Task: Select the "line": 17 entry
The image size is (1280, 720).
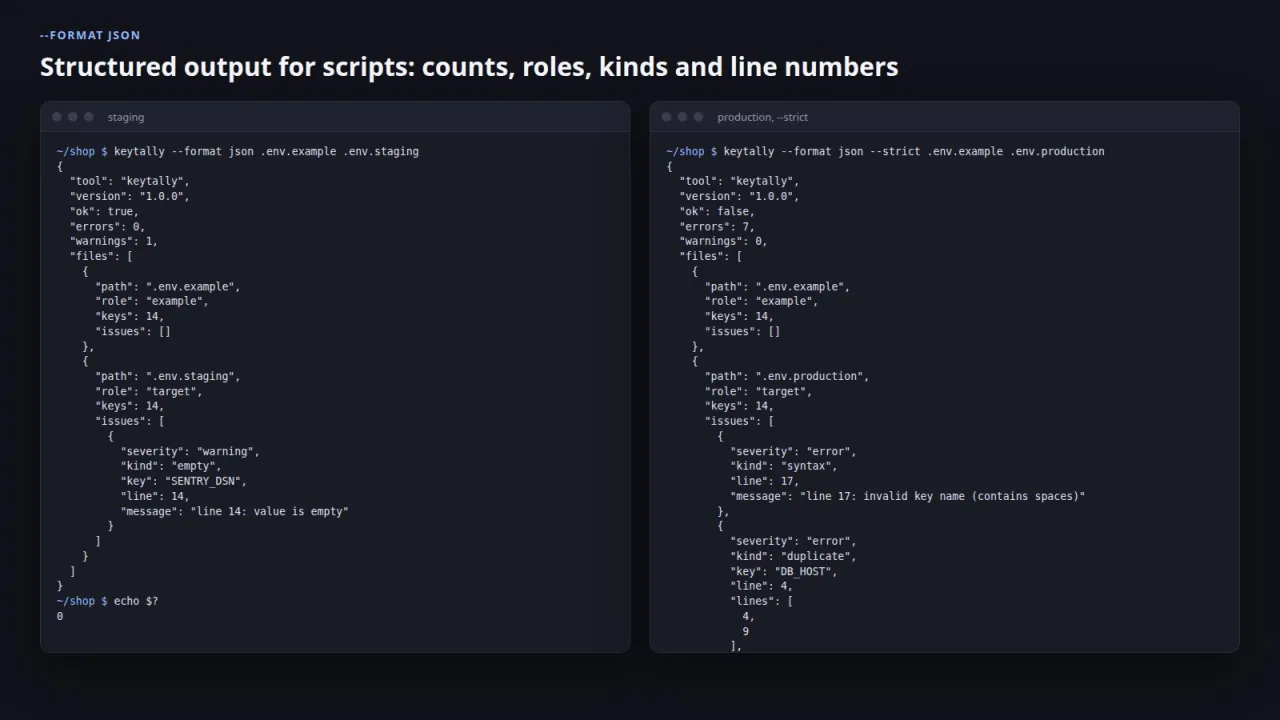Action: 765,481
